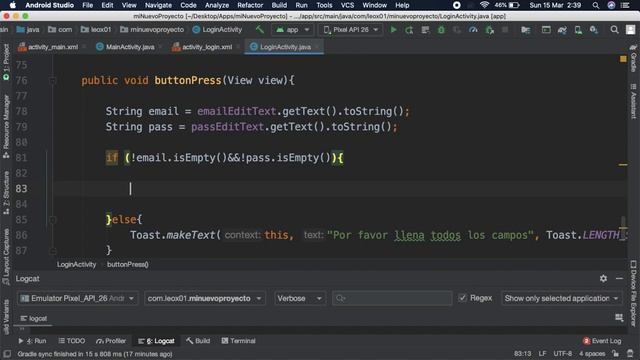640x360 pixels.
Task: Open the Device File Explorer side panel
Action: 633,293
